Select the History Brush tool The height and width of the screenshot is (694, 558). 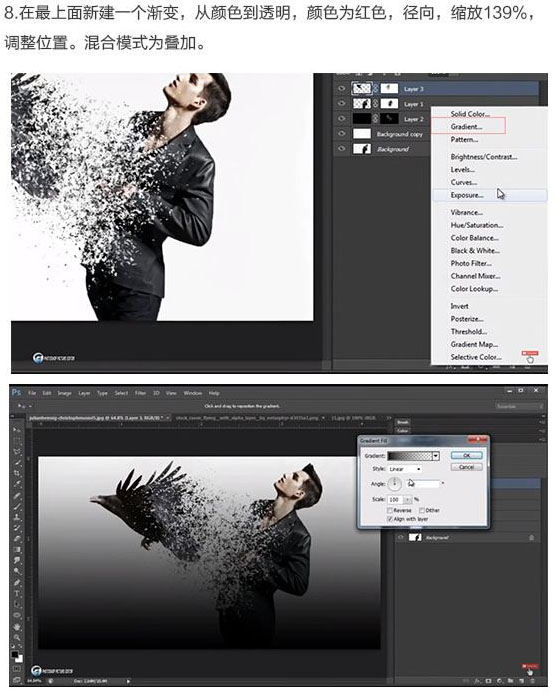tap(16, 528)
